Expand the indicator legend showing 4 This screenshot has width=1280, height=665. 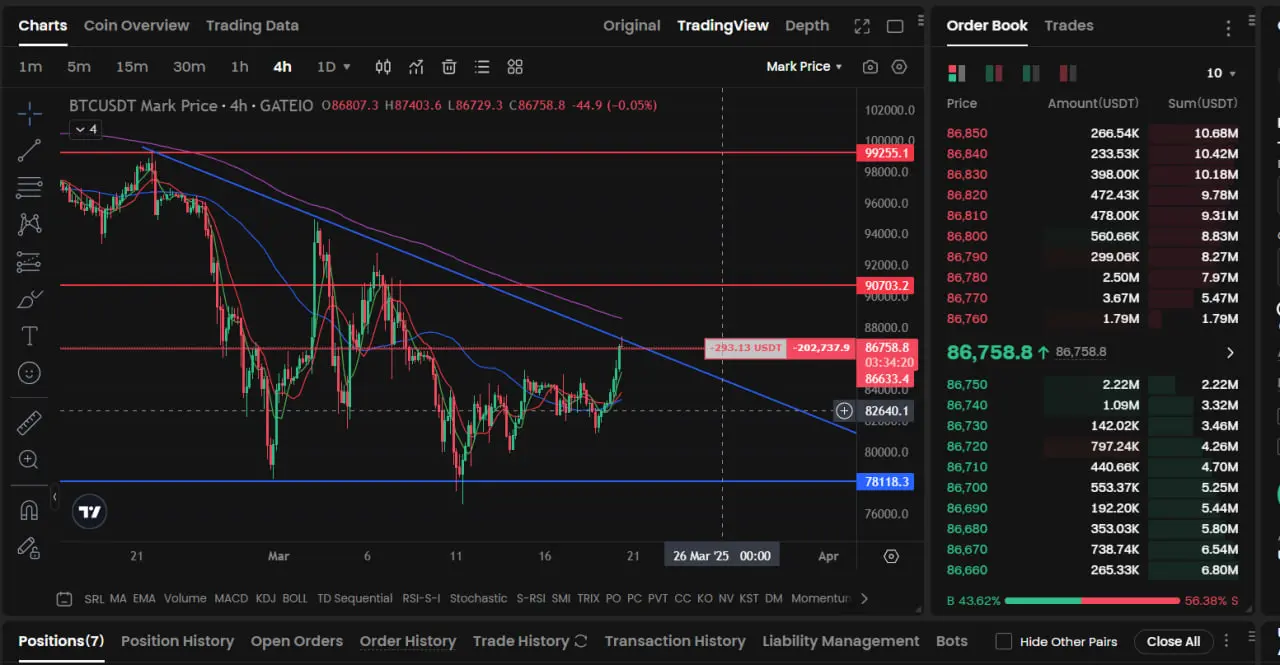click(84, 129)
